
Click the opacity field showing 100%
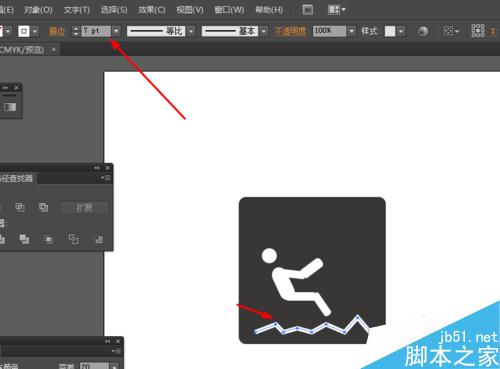(329, 31)
